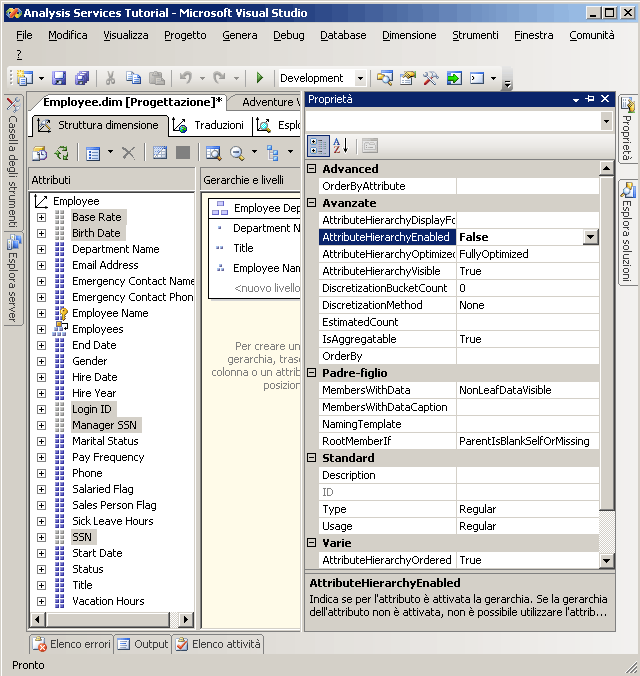This screenshot has height=676, width=640.
Task: Open the AttributeHierarchyEnabled value dropdown
Action: pos(590,237)
